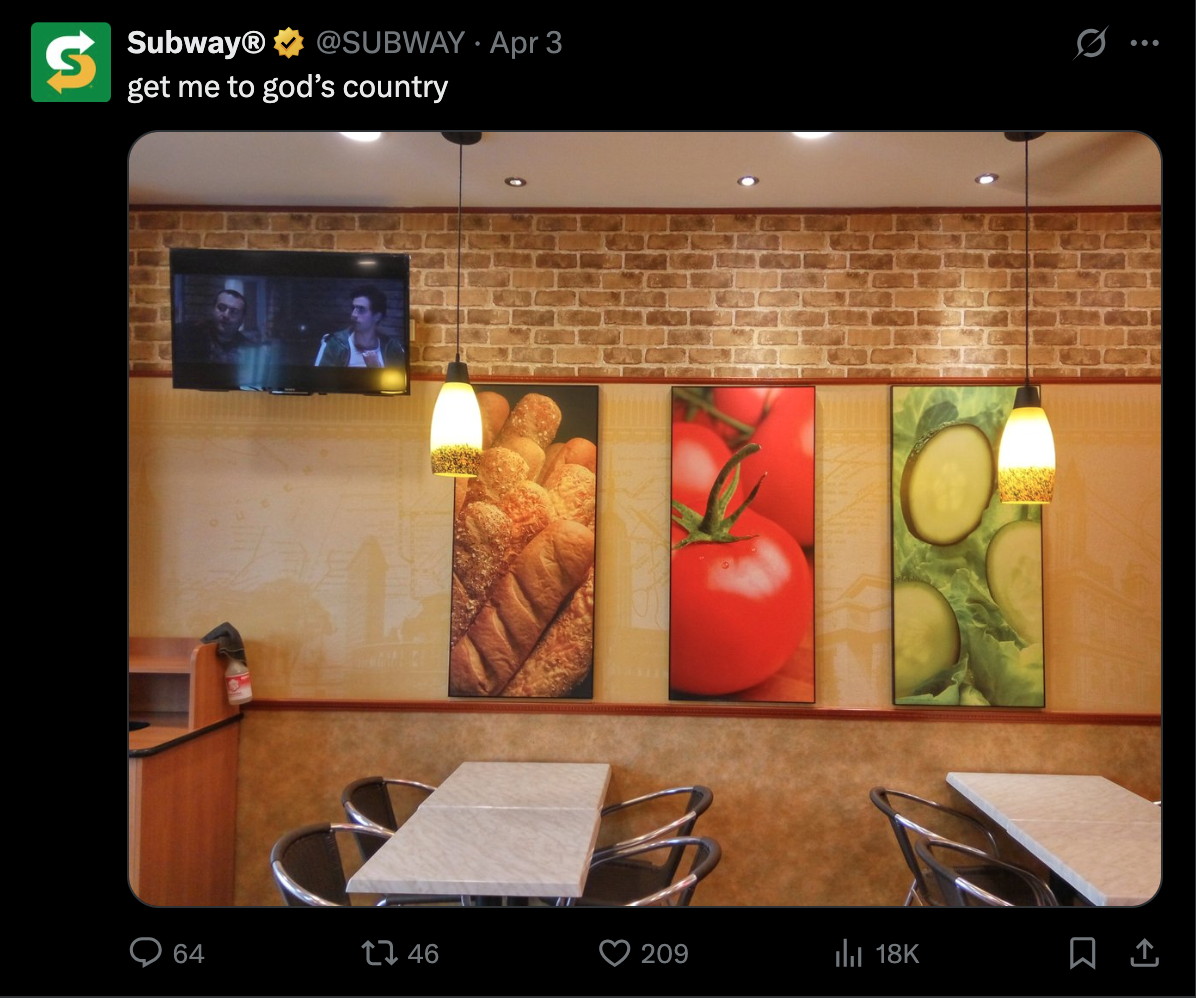Click the reply count 64
1196x998 pixels.
(188, 954)
